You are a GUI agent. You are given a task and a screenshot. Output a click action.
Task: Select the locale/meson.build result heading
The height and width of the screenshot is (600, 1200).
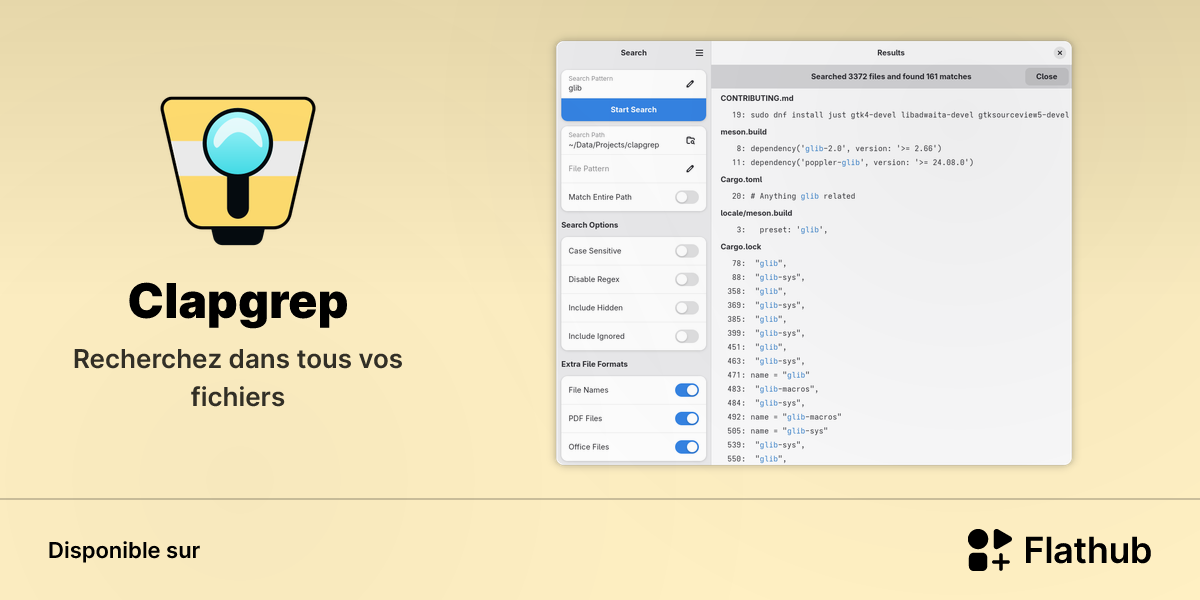[756, 213]
